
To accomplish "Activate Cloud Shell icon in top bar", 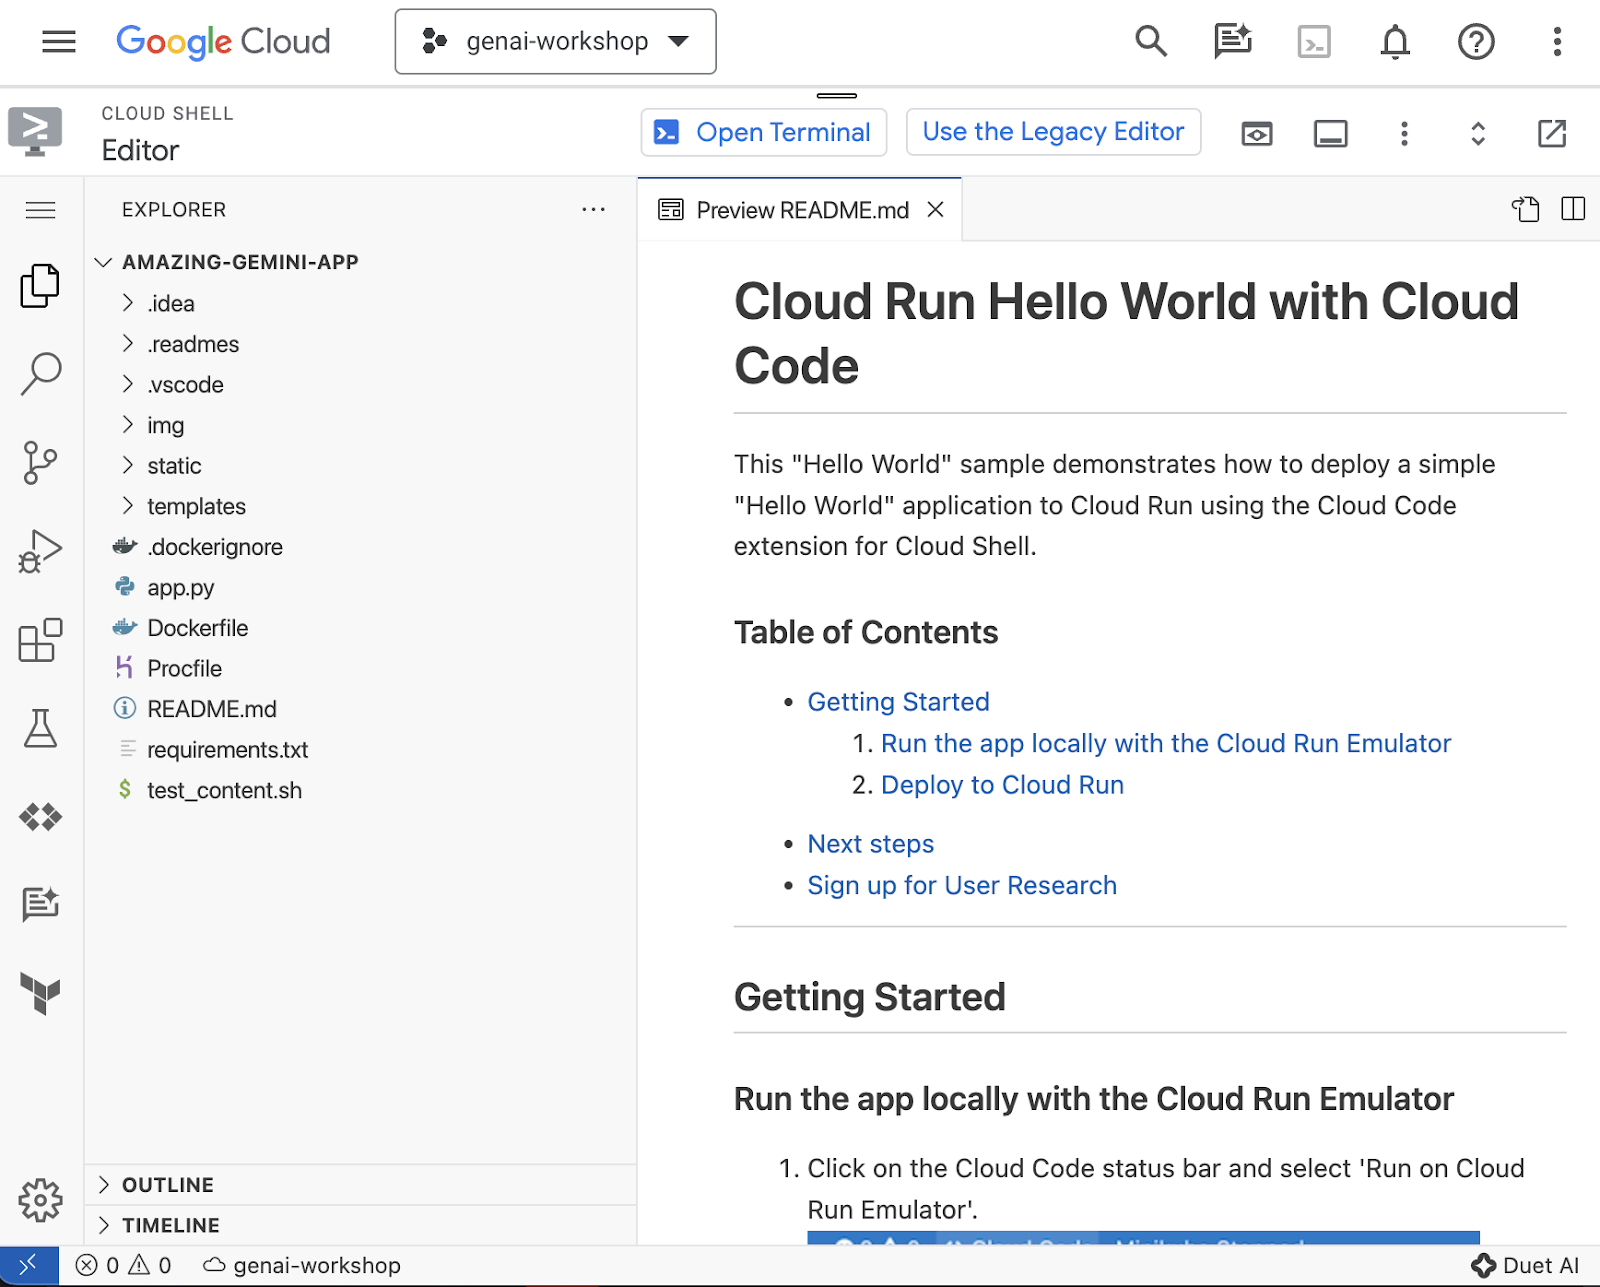I will [1313, 42].
